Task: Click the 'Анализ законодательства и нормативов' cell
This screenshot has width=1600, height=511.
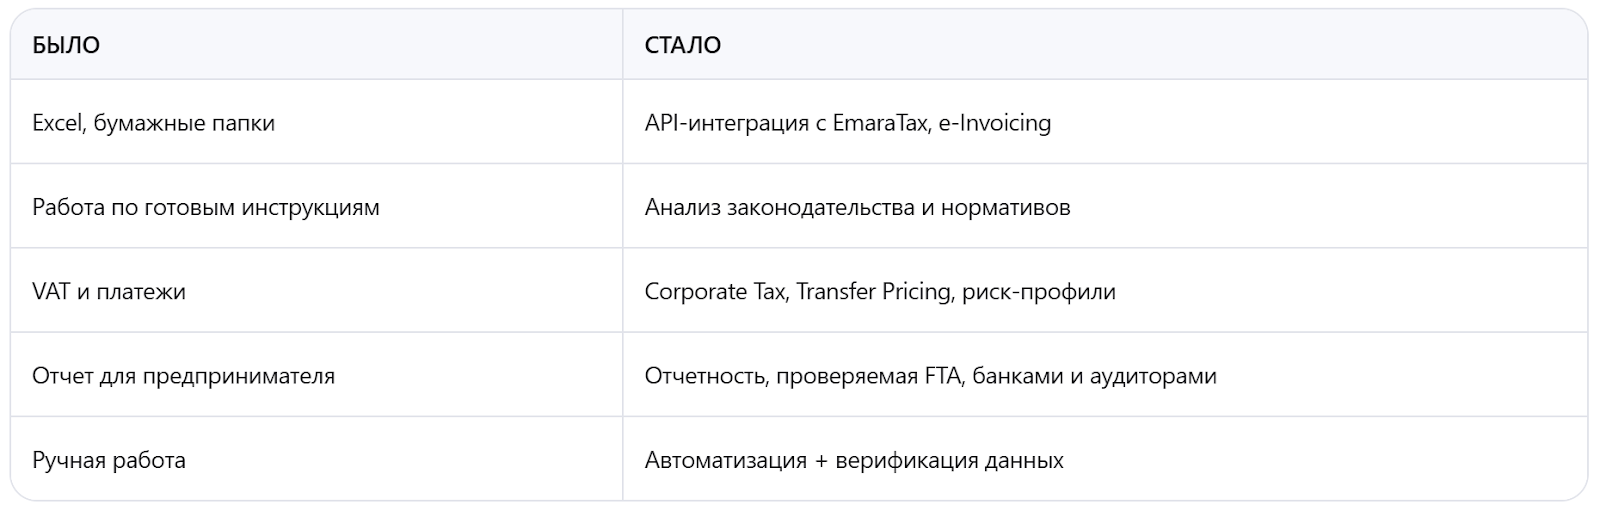Action: (x=857, y=208)
